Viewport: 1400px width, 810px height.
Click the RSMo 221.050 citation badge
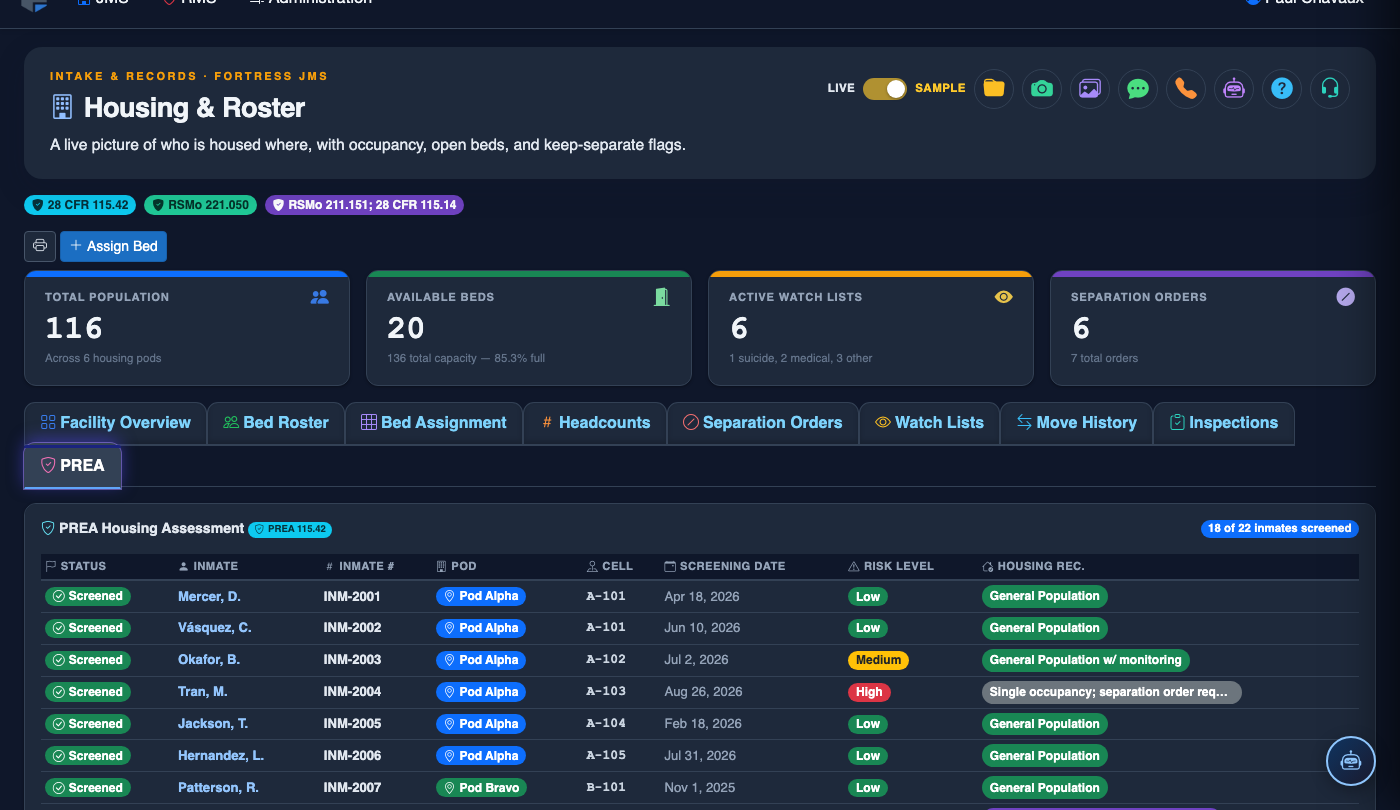point(200,205)
